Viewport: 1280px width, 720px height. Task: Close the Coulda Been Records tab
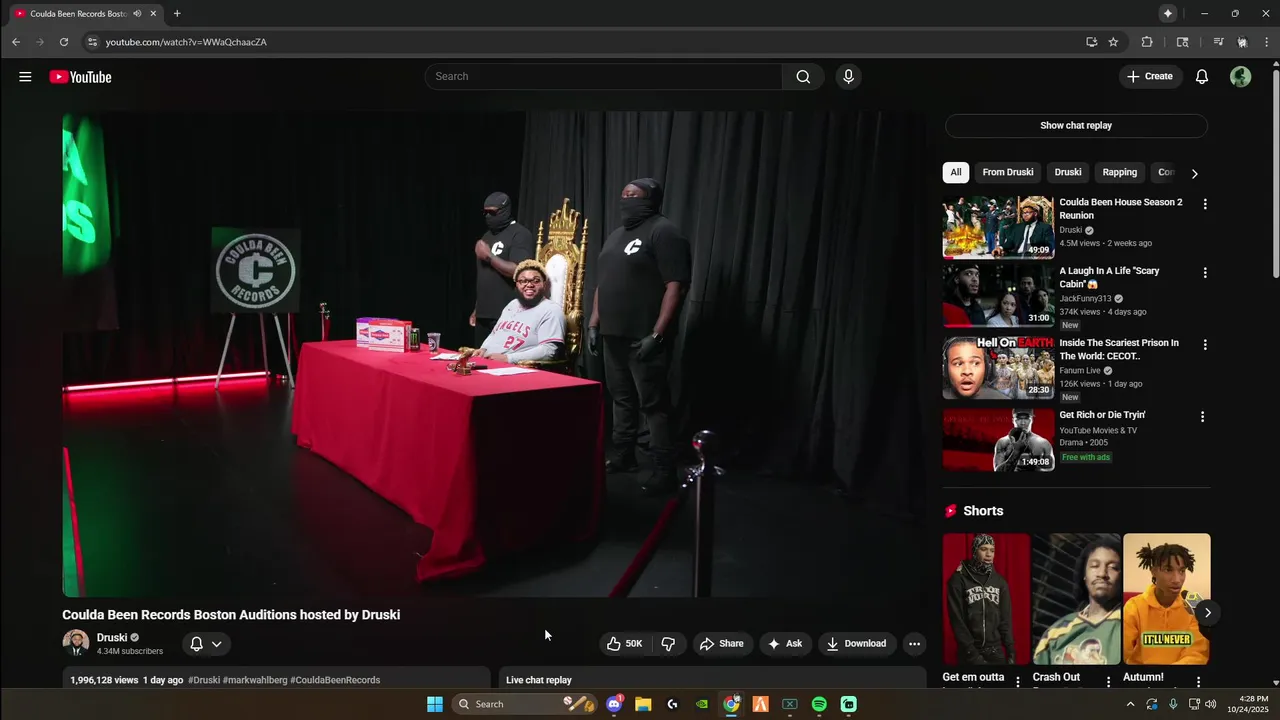tap(153, 14)
